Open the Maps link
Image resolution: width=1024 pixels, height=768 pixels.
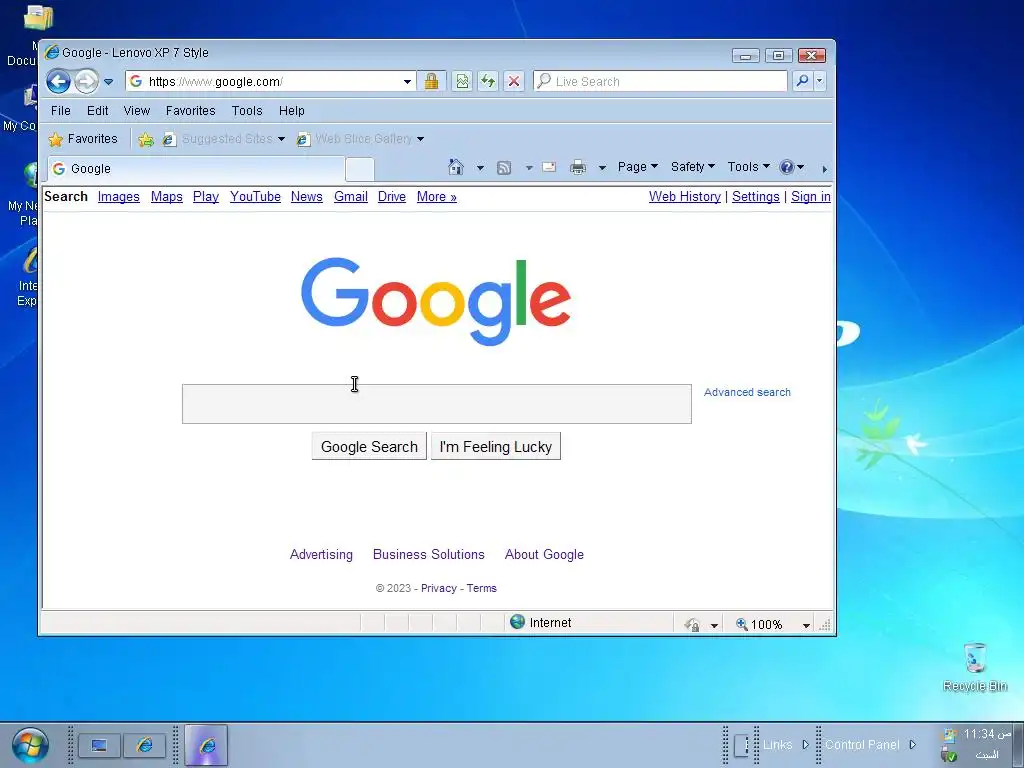tap(167, 197)
